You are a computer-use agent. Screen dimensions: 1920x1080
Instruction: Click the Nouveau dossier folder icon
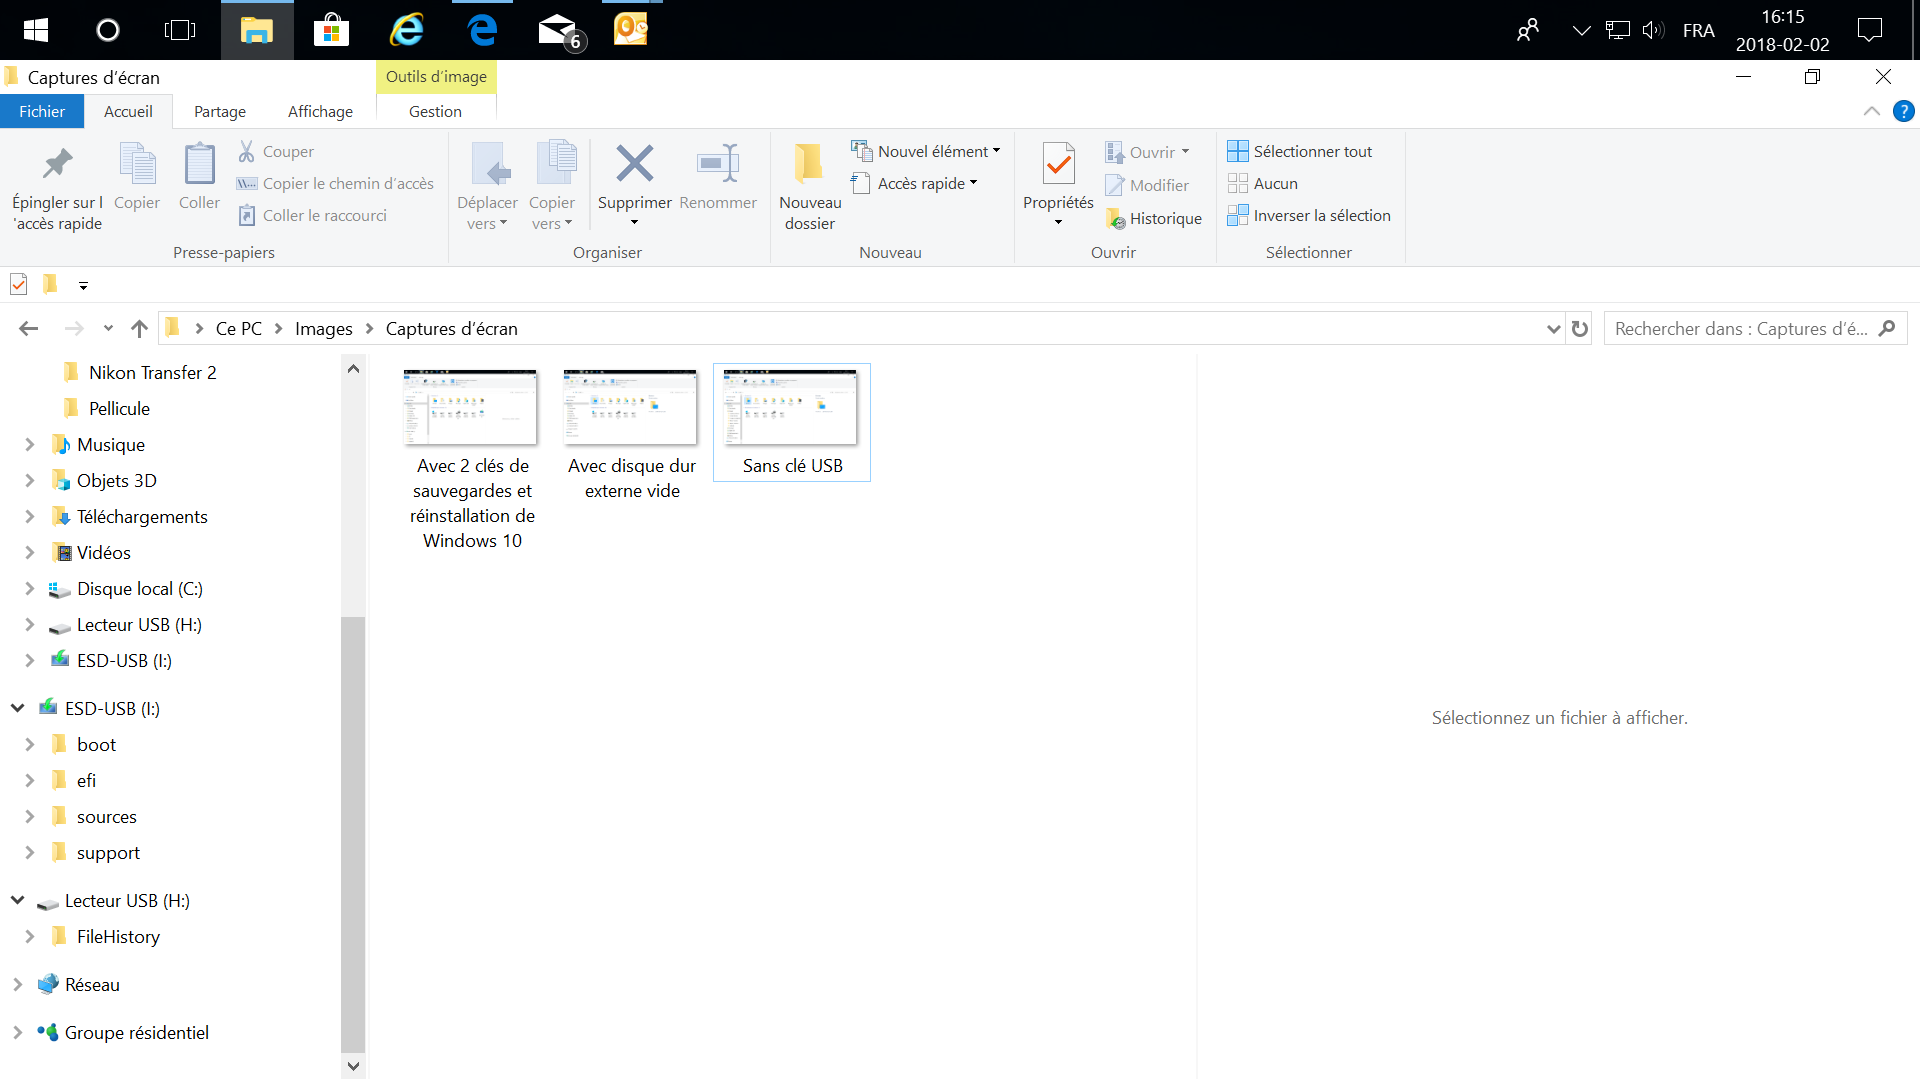809,165
